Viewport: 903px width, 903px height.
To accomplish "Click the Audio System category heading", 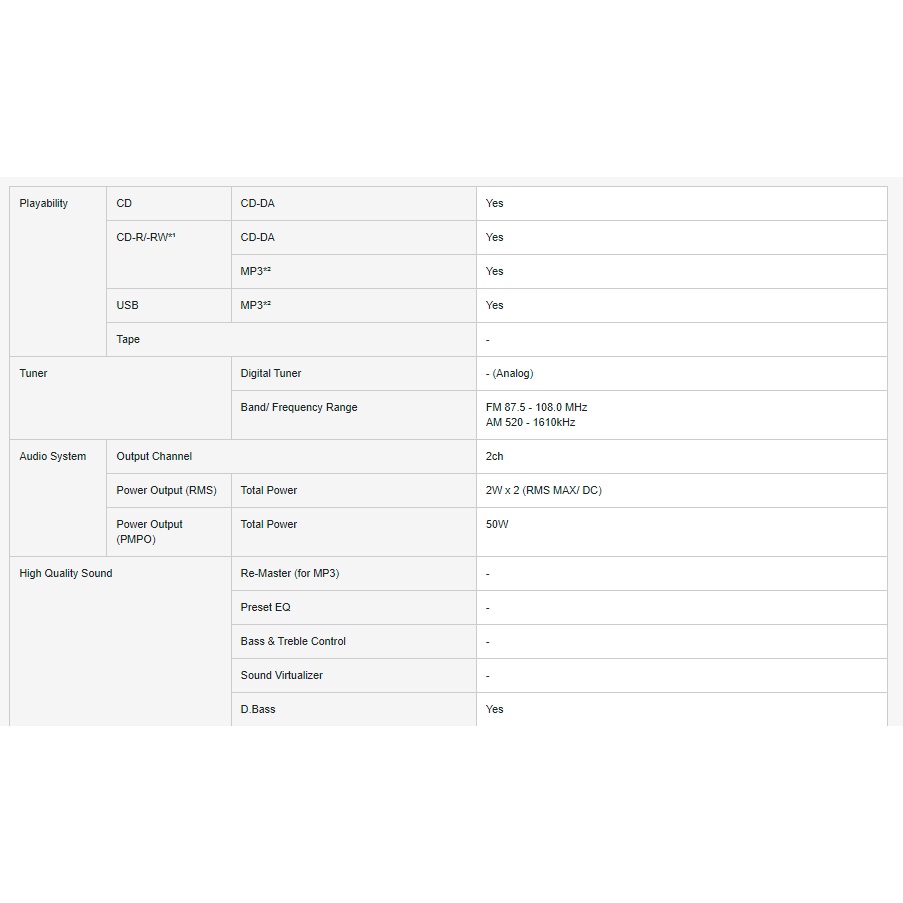I will (x=53, y=457).
